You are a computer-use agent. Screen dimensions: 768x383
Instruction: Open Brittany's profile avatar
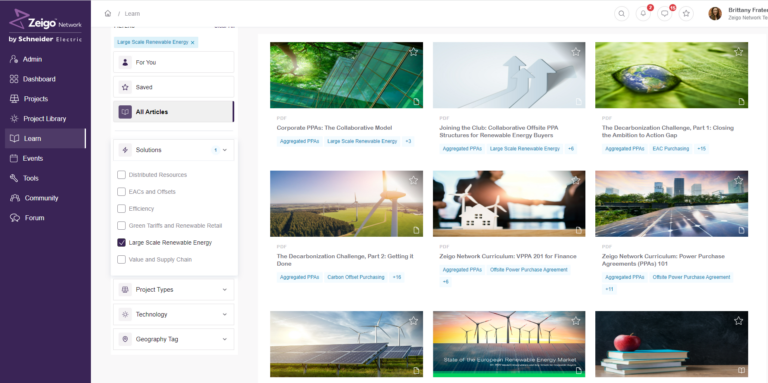(x=715, y=14)
